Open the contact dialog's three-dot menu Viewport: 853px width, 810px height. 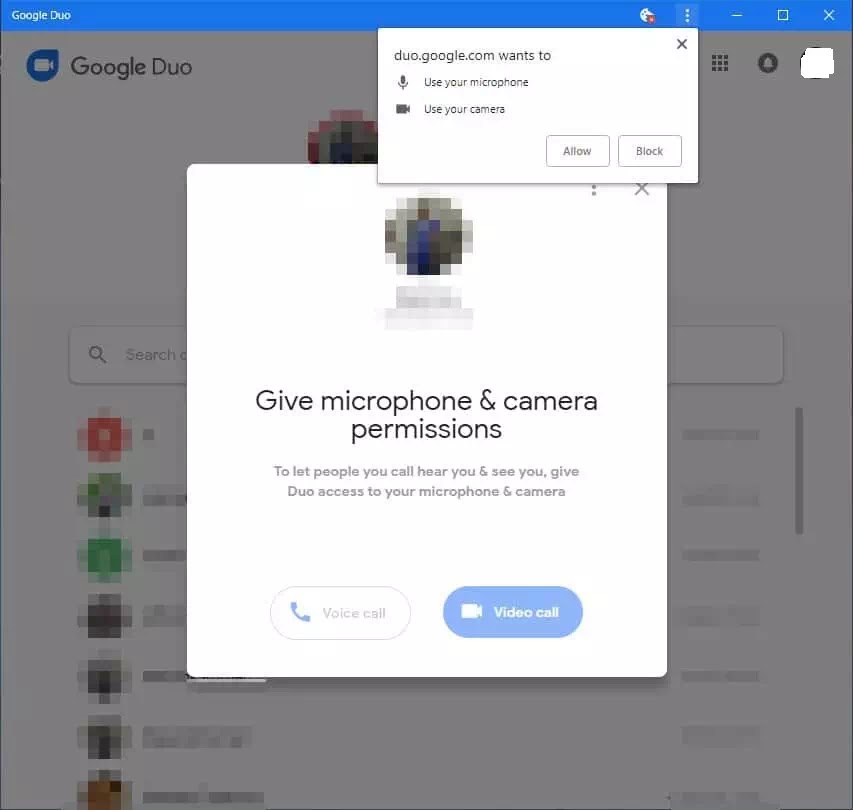tap(594, 190)
